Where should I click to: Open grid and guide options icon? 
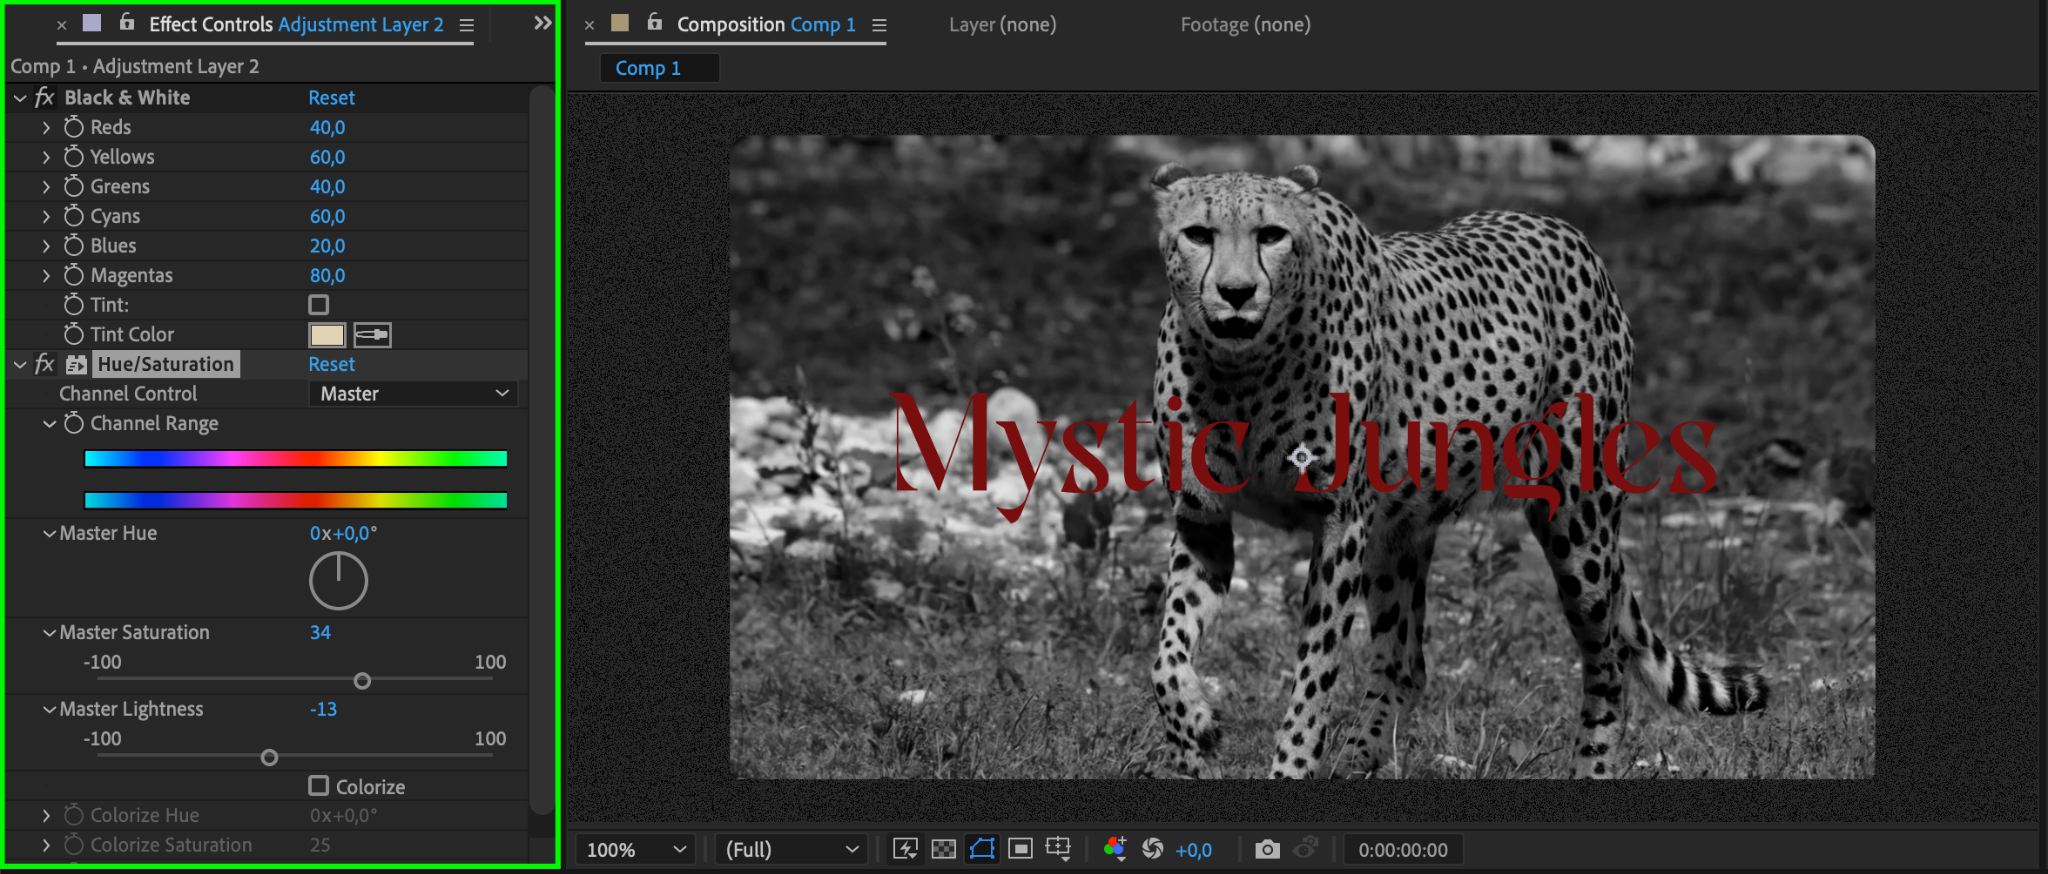coord(1058,849)
